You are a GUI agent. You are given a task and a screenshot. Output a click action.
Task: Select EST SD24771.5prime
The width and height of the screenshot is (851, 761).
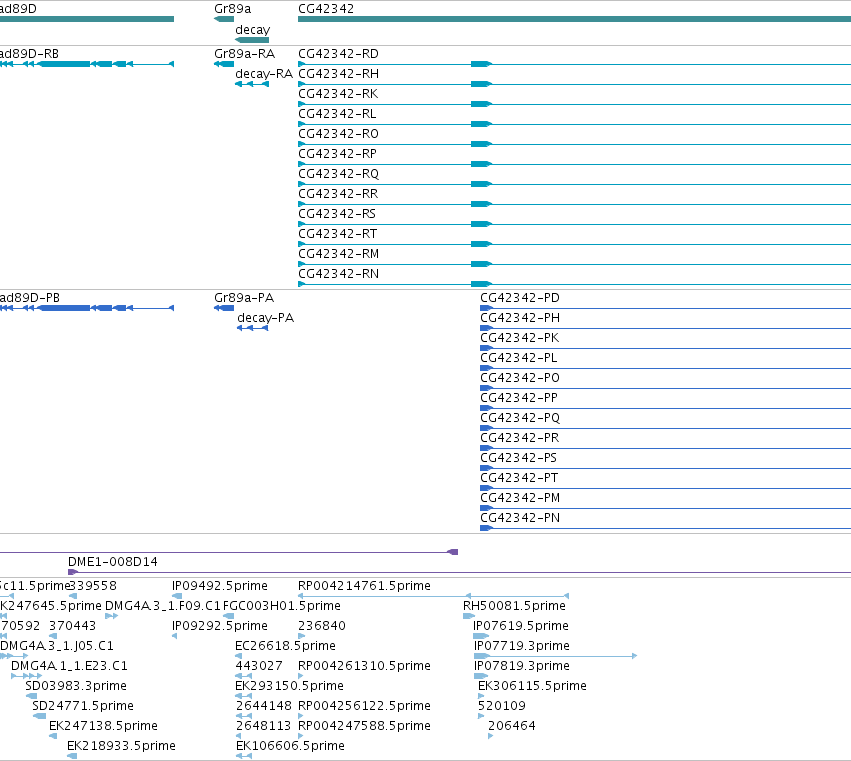click(82, 706)
